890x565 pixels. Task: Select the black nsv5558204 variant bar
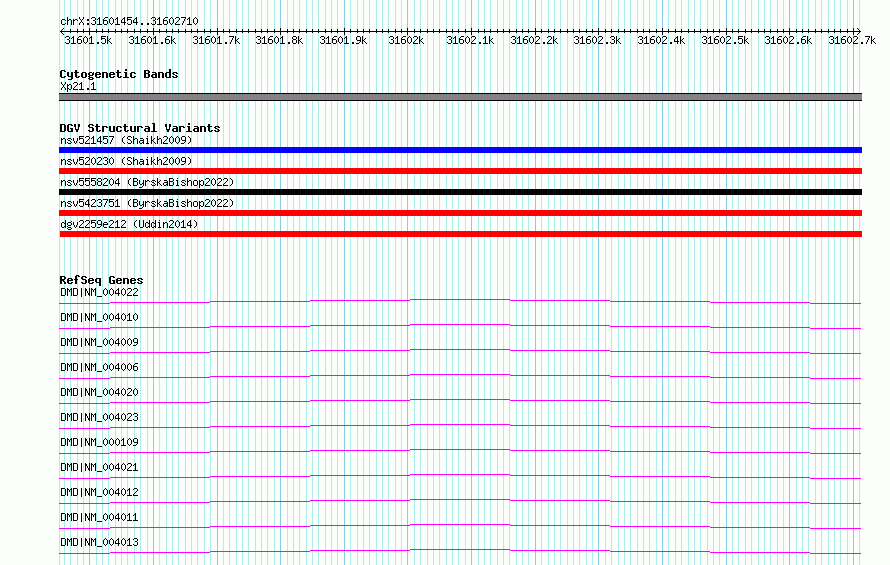[x=460, y=192]
